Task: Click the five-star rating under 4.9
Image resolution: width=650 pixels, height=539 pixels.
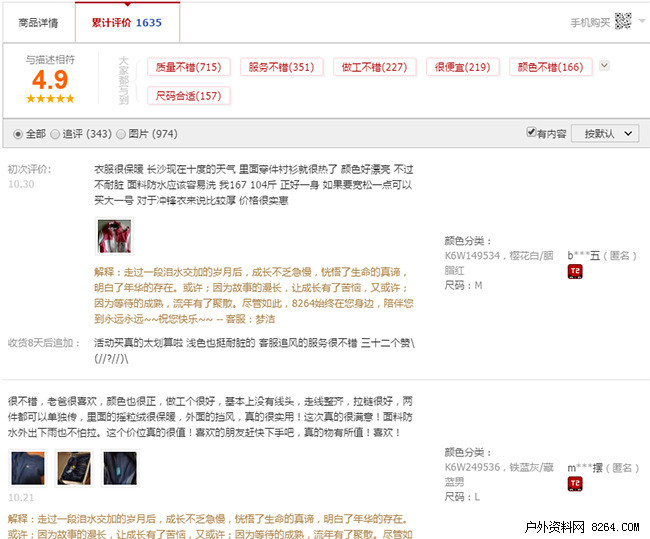Action: 50,98
